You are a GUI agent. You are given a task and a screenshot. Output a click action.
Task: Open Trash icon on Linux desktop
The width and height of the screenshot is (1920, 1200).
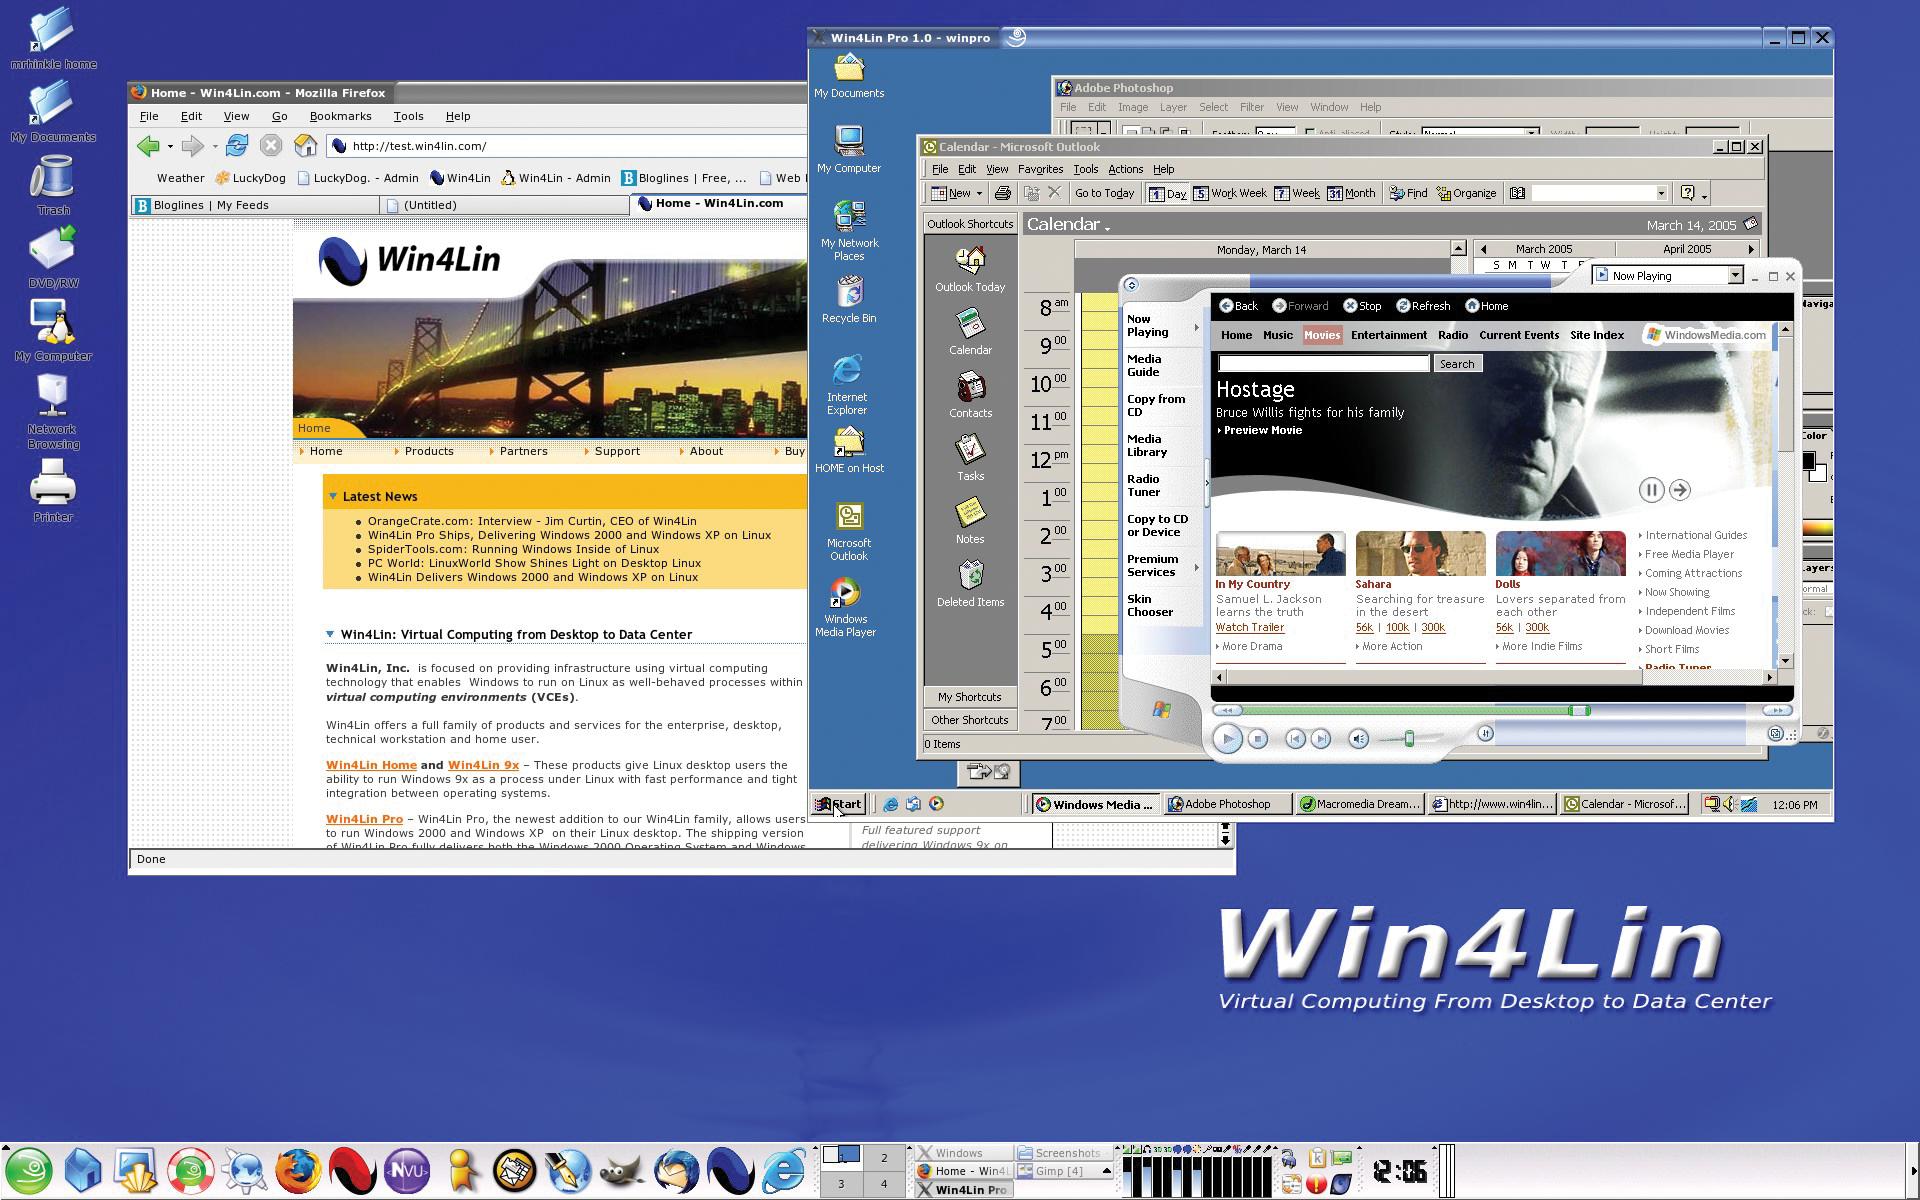coord(53,186)
